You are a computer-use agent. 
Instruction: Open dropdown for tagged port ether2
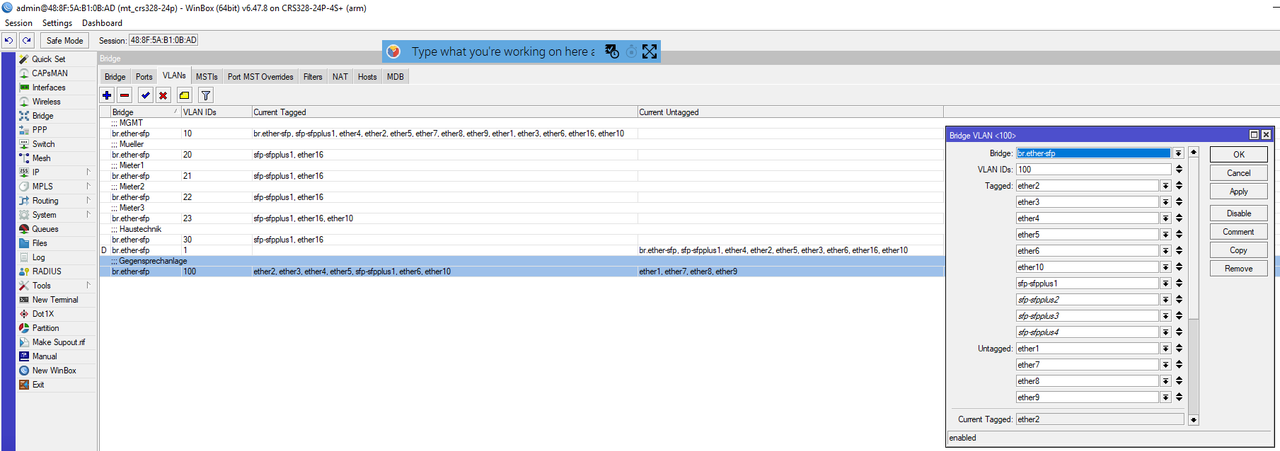pyautogui.click(x=1166, y=186)
